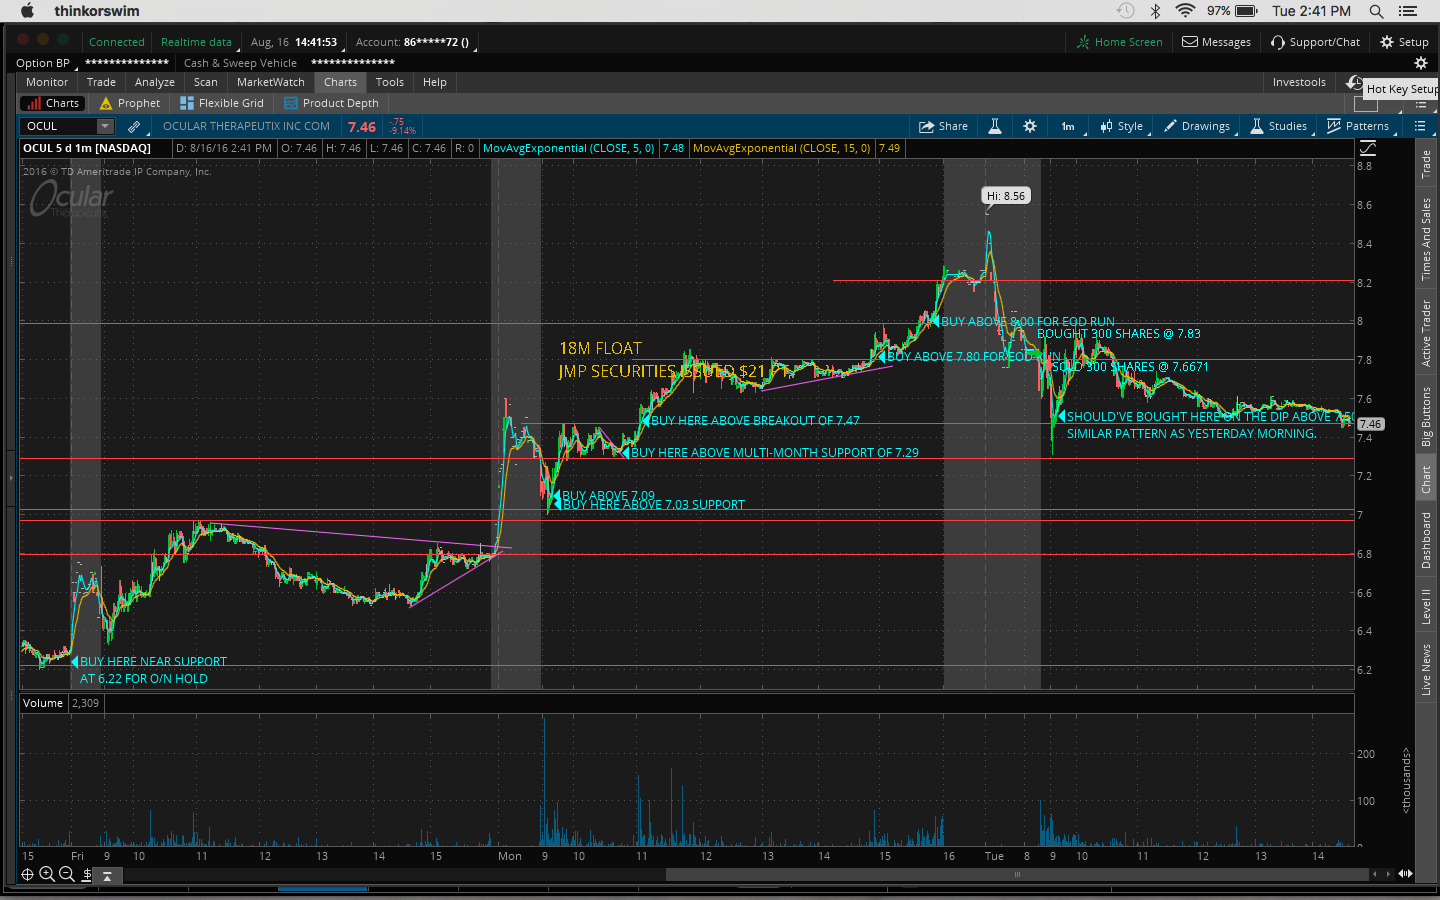Change the 1m timeframe selector

[1068, 126]
